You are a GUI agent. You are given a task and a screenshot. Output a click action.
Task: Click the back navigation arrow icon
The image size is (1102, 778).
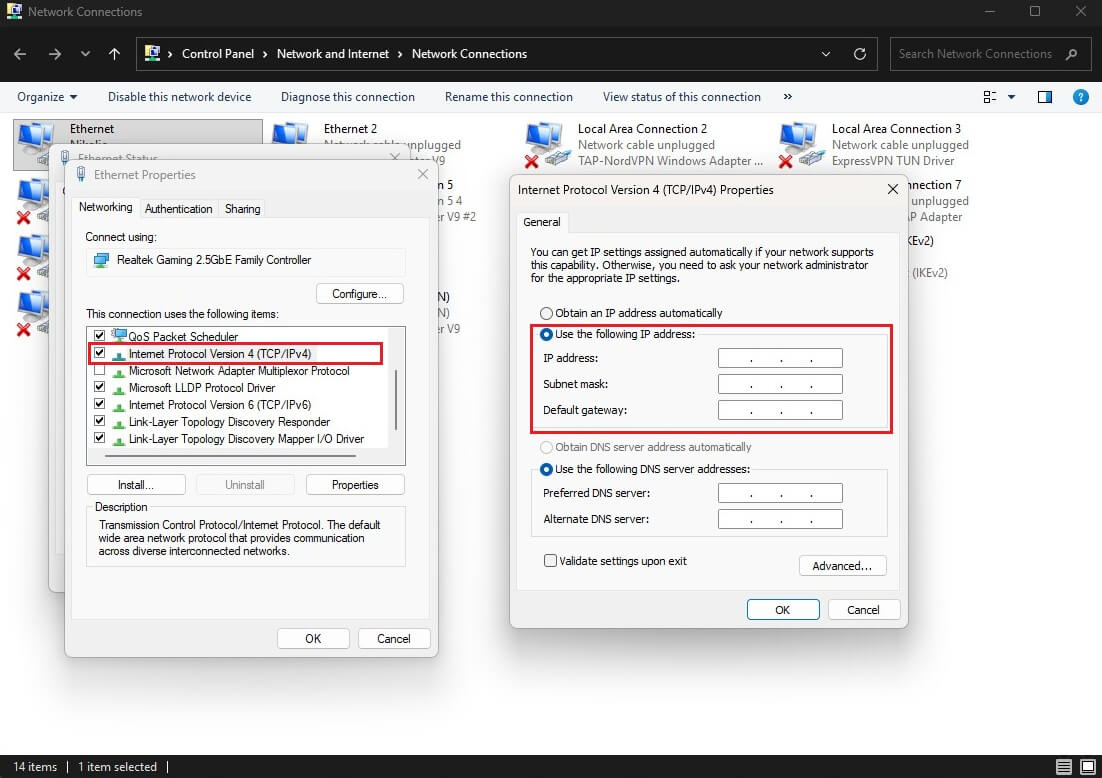point(20,53)
